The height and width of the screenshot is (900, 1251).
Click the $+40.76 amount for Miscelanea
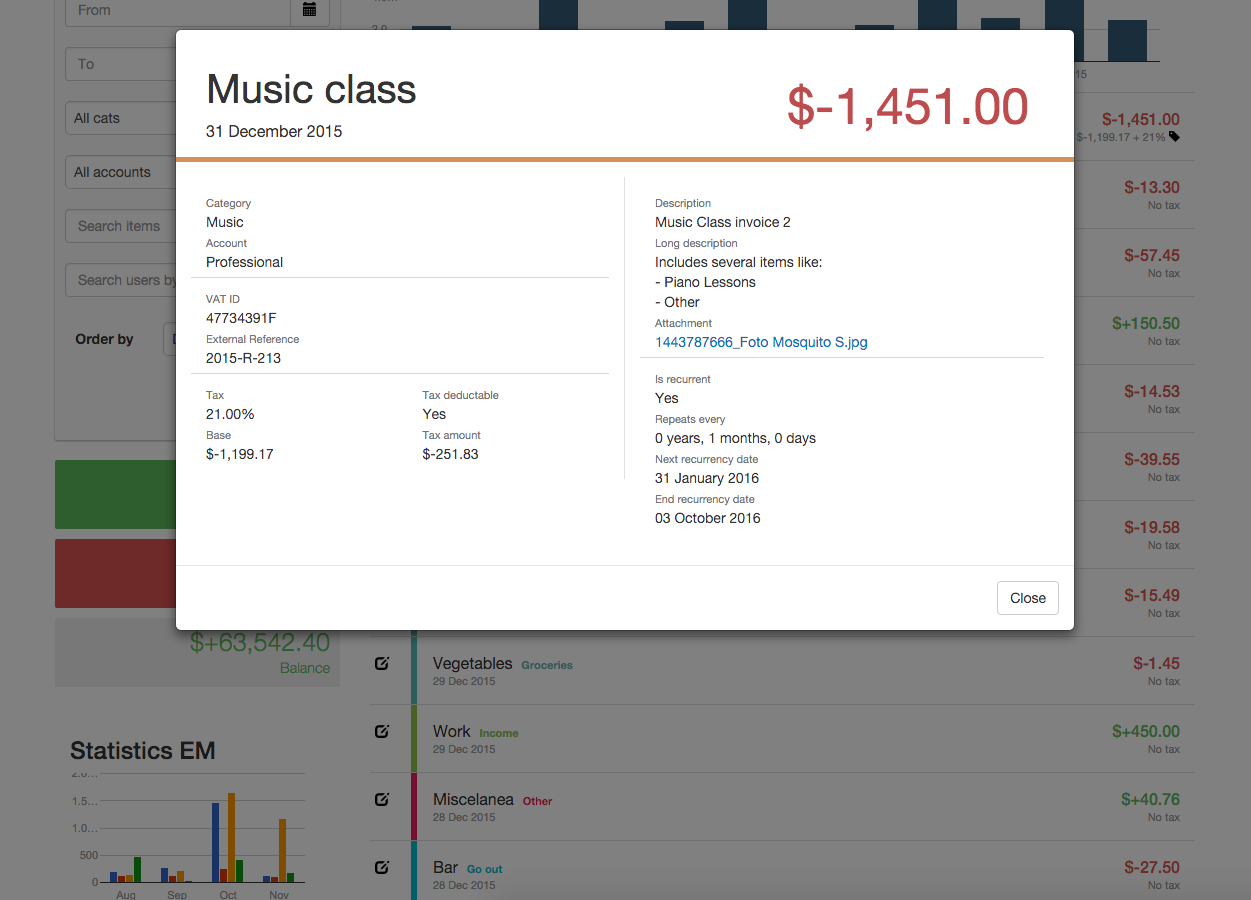[x=1150, y=799]
